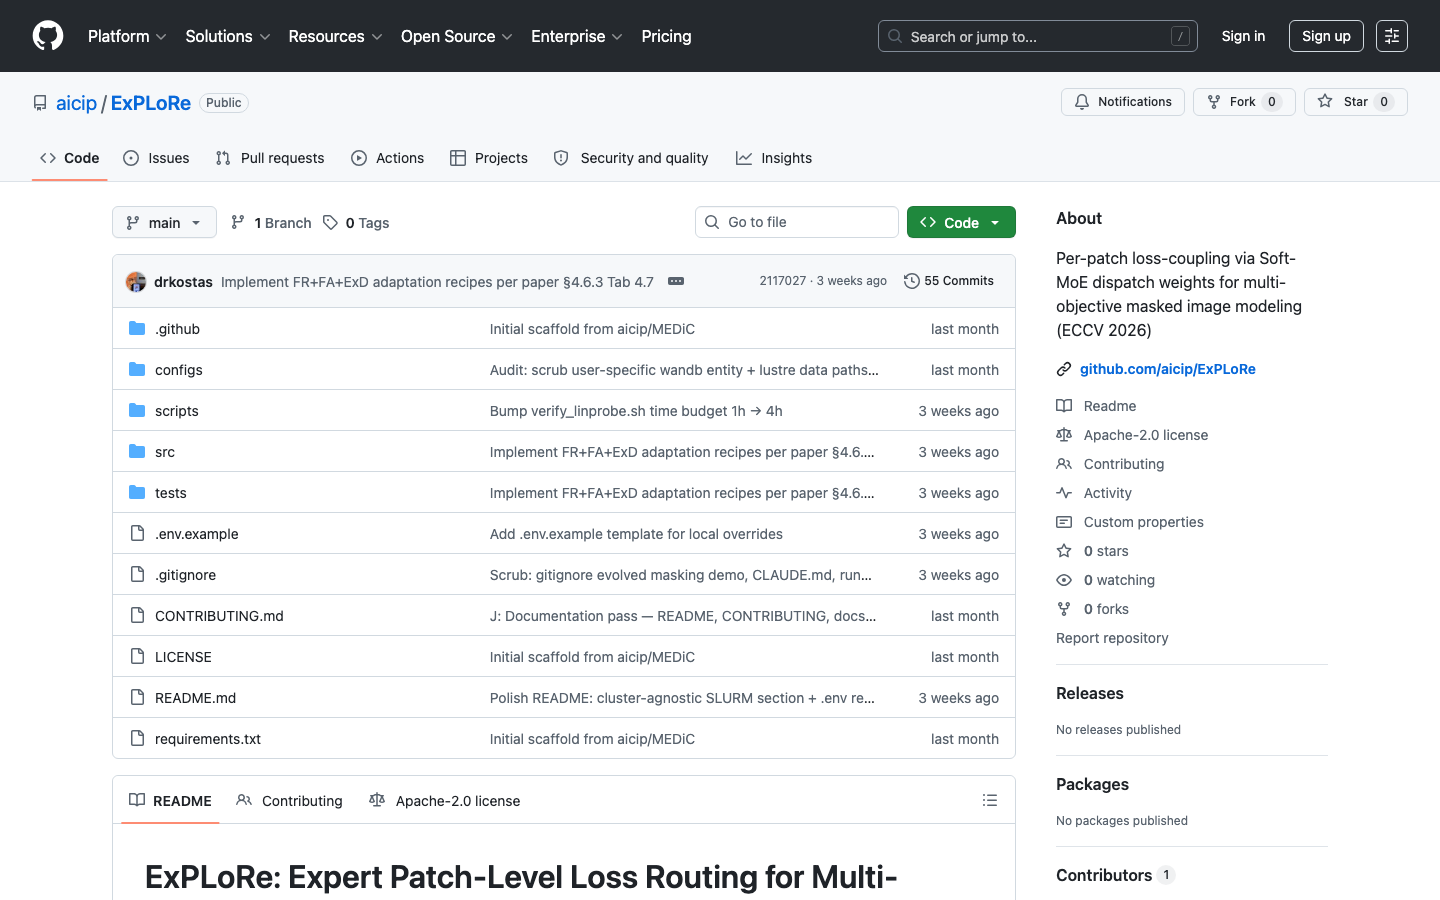This screenshot has width=1440, height=900.
Task: Click the drkostas avatar thumbnail
Action: (136, 281)
